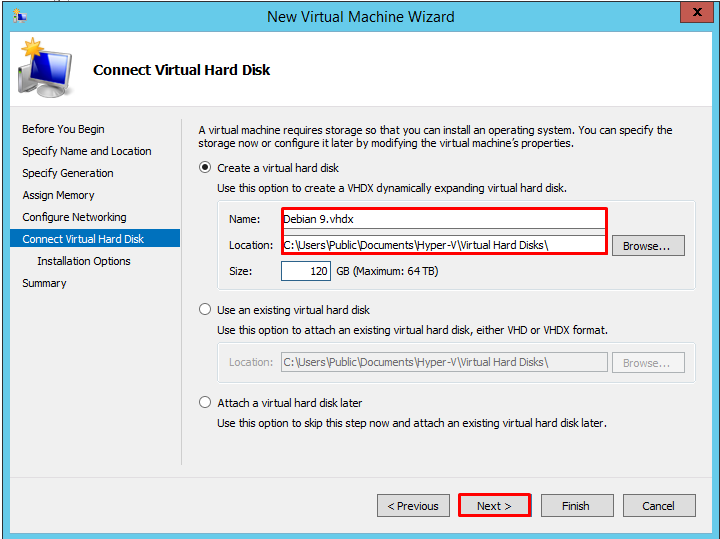Screen dimensions: 720x539
Task: Go to Installation Options step
Action: 84,261
